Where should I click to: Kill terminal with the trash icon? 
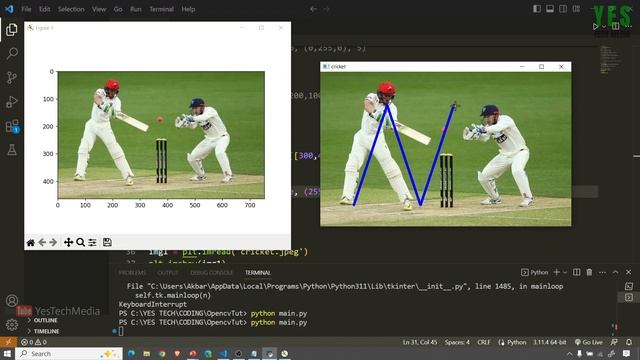coord(589,272)
